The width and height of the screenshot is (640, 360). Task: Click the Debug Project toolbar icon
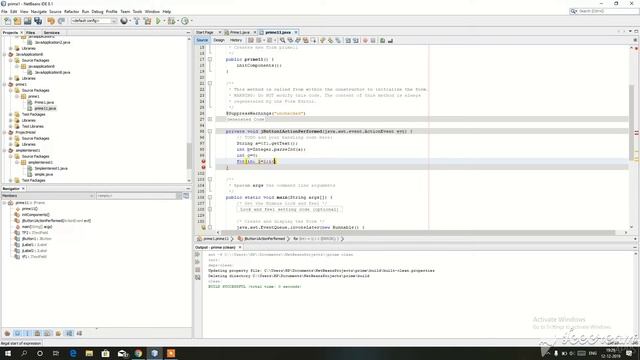coord(171,21)
